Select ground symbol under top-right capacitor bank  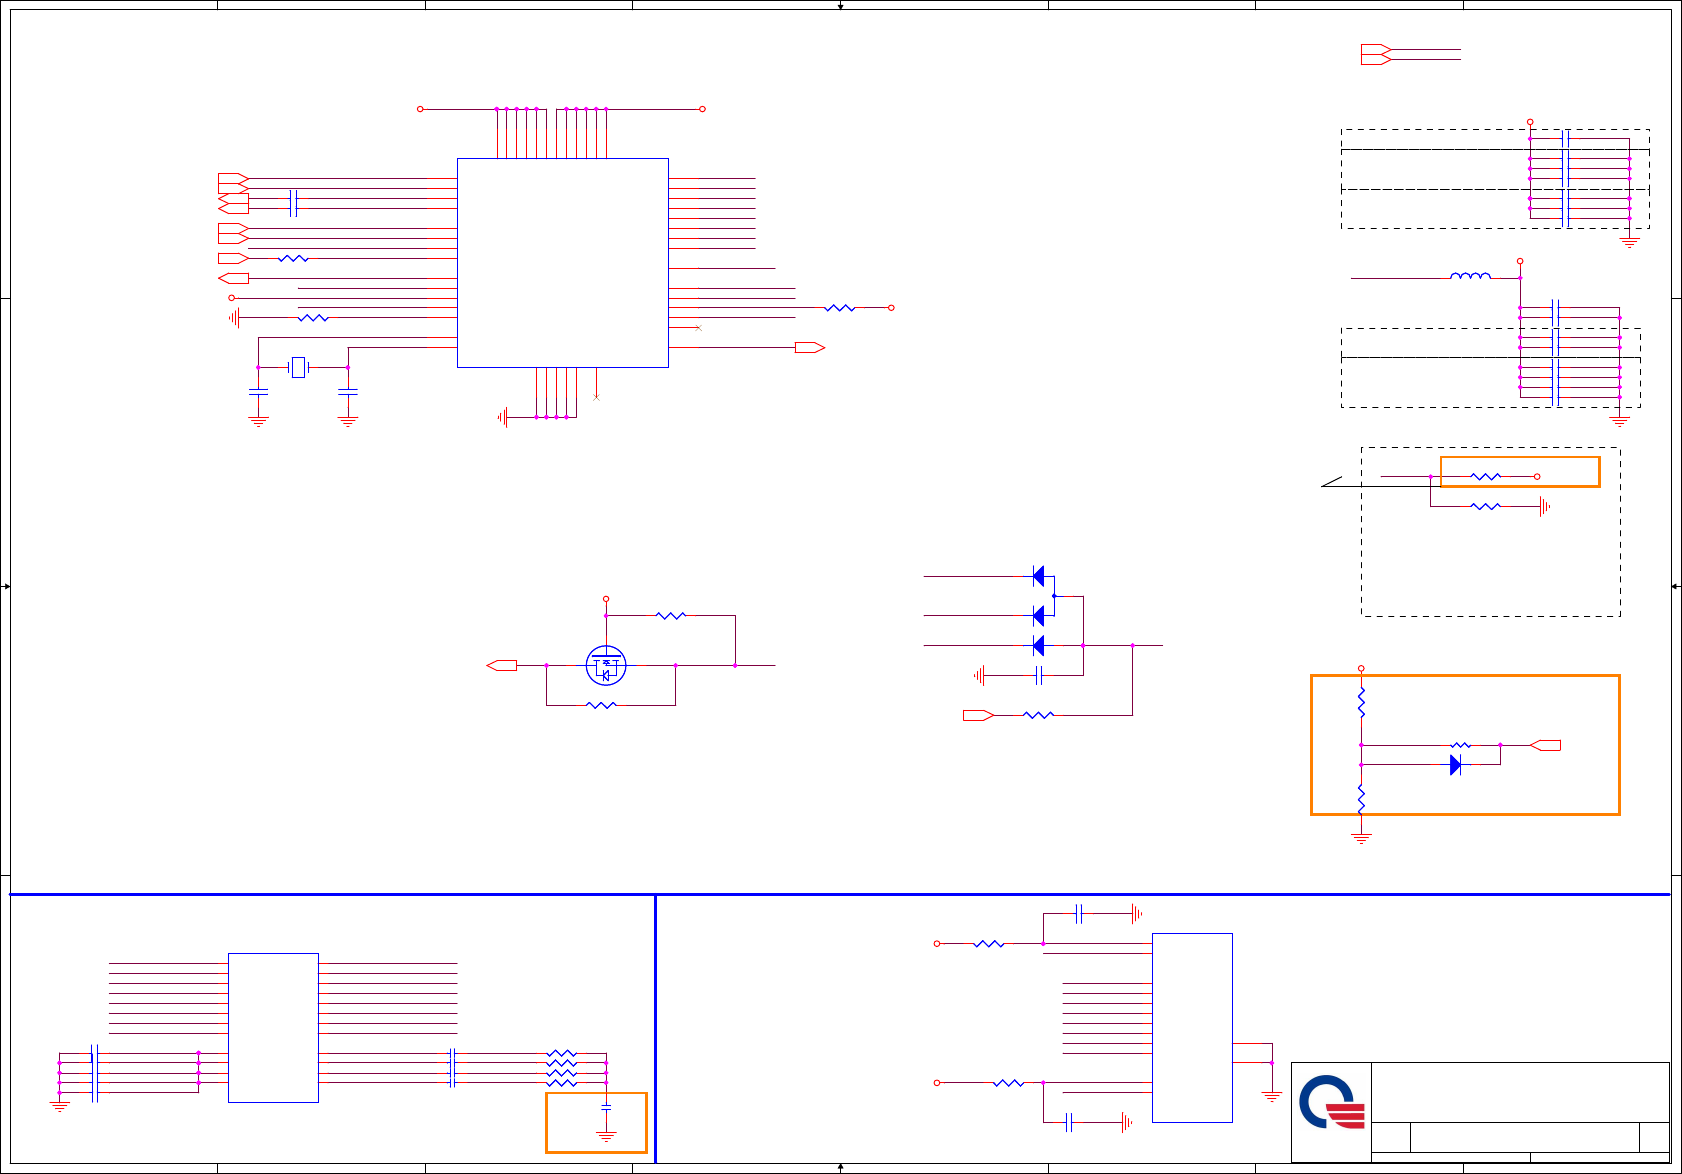point(1630,242)
